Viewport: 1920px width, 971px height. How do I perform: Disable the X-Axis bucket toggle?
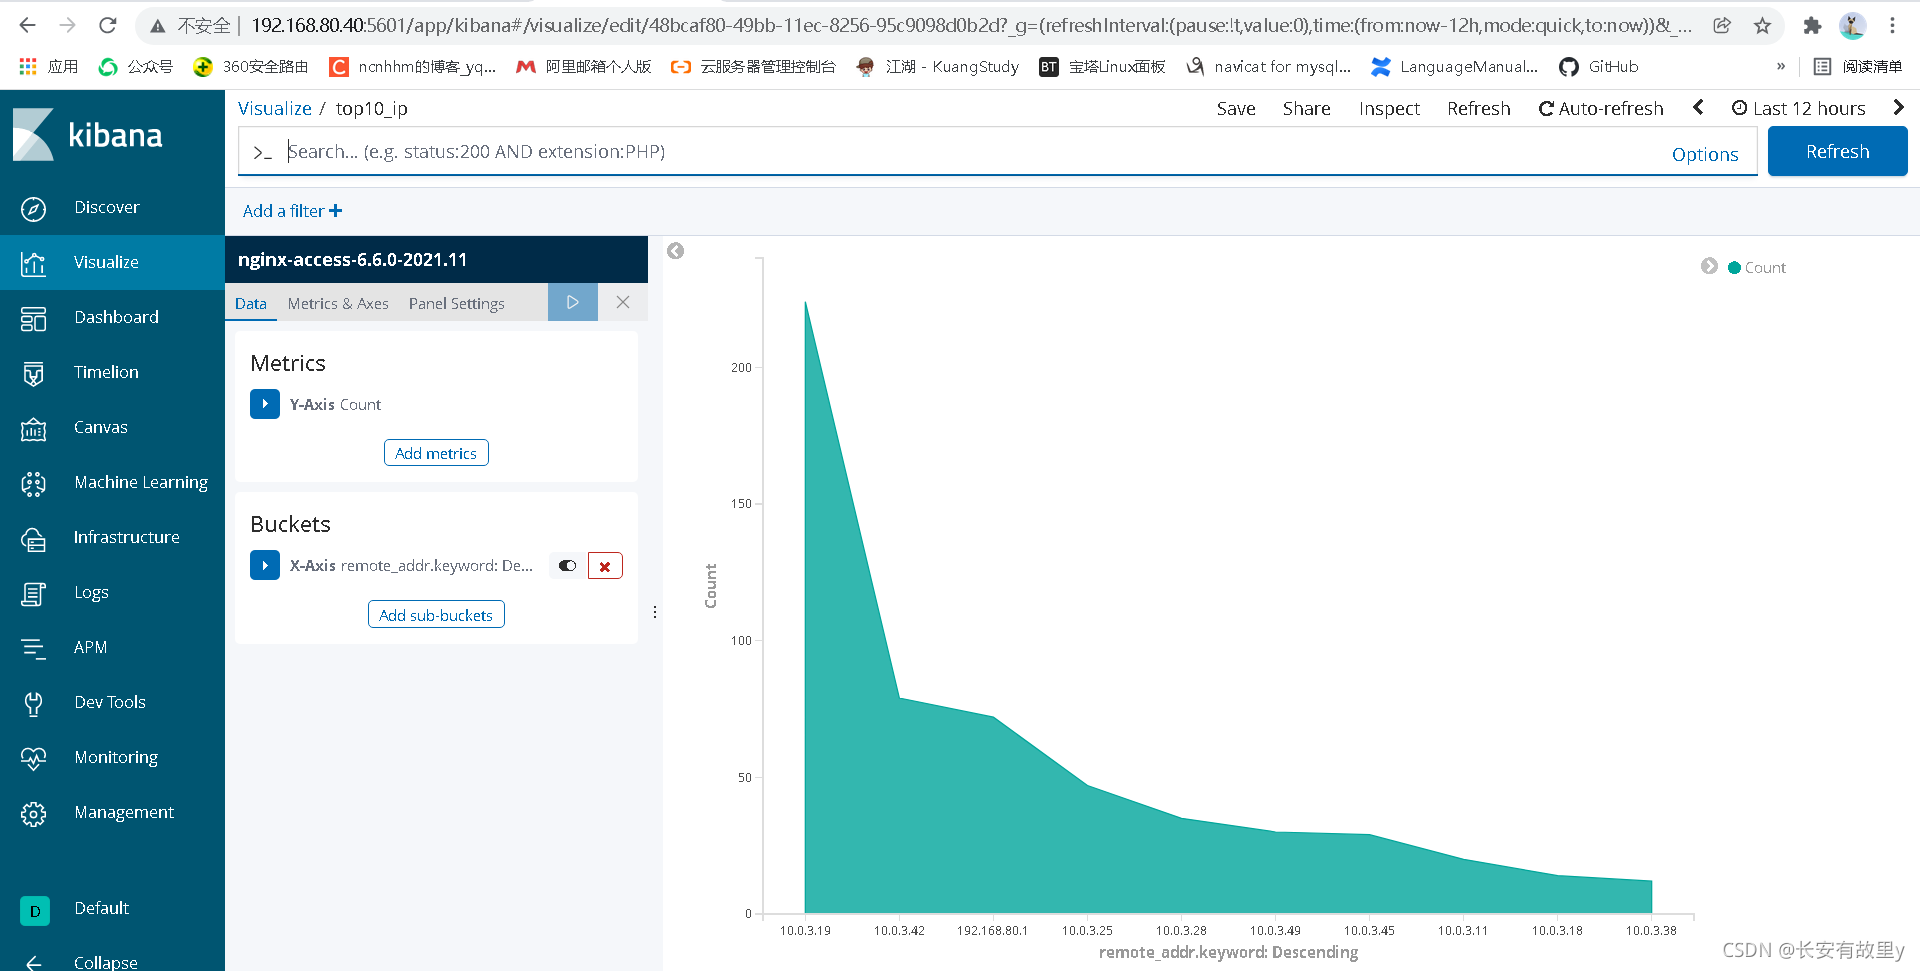pyautogui.click(x=567, y=566)
